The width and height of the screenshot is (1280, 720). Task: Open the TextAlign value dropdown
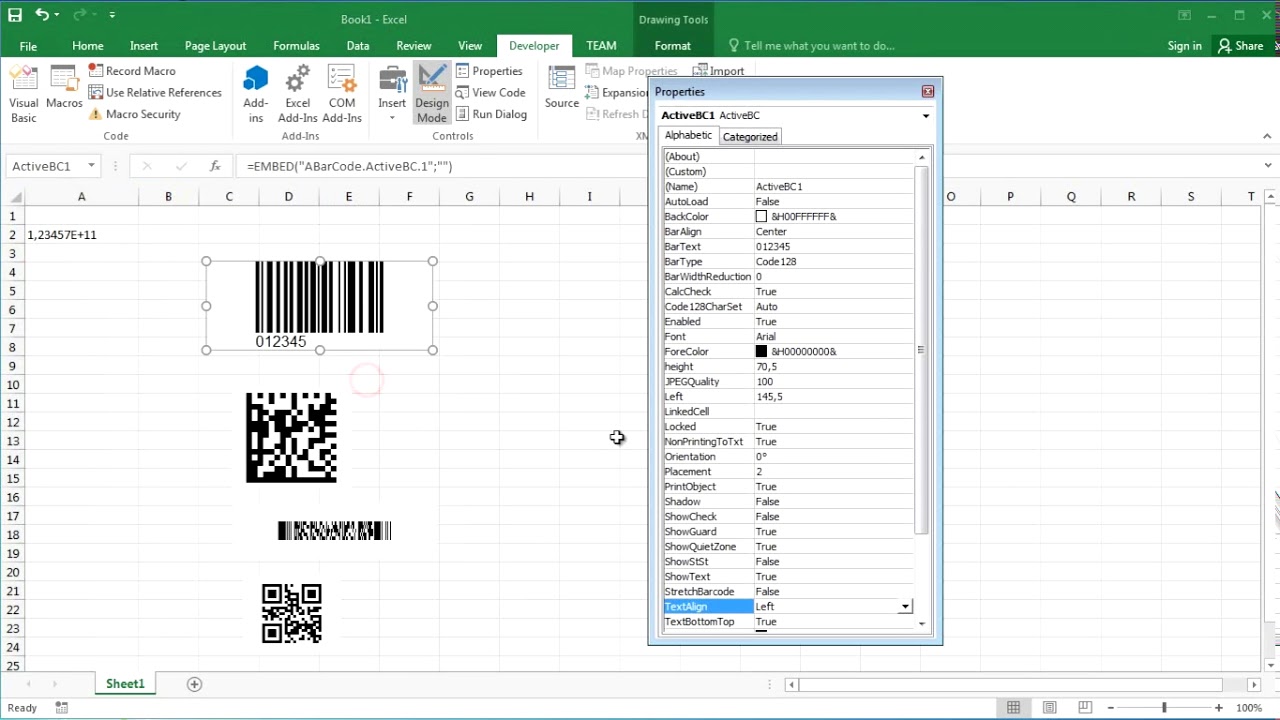coord(905,606)
